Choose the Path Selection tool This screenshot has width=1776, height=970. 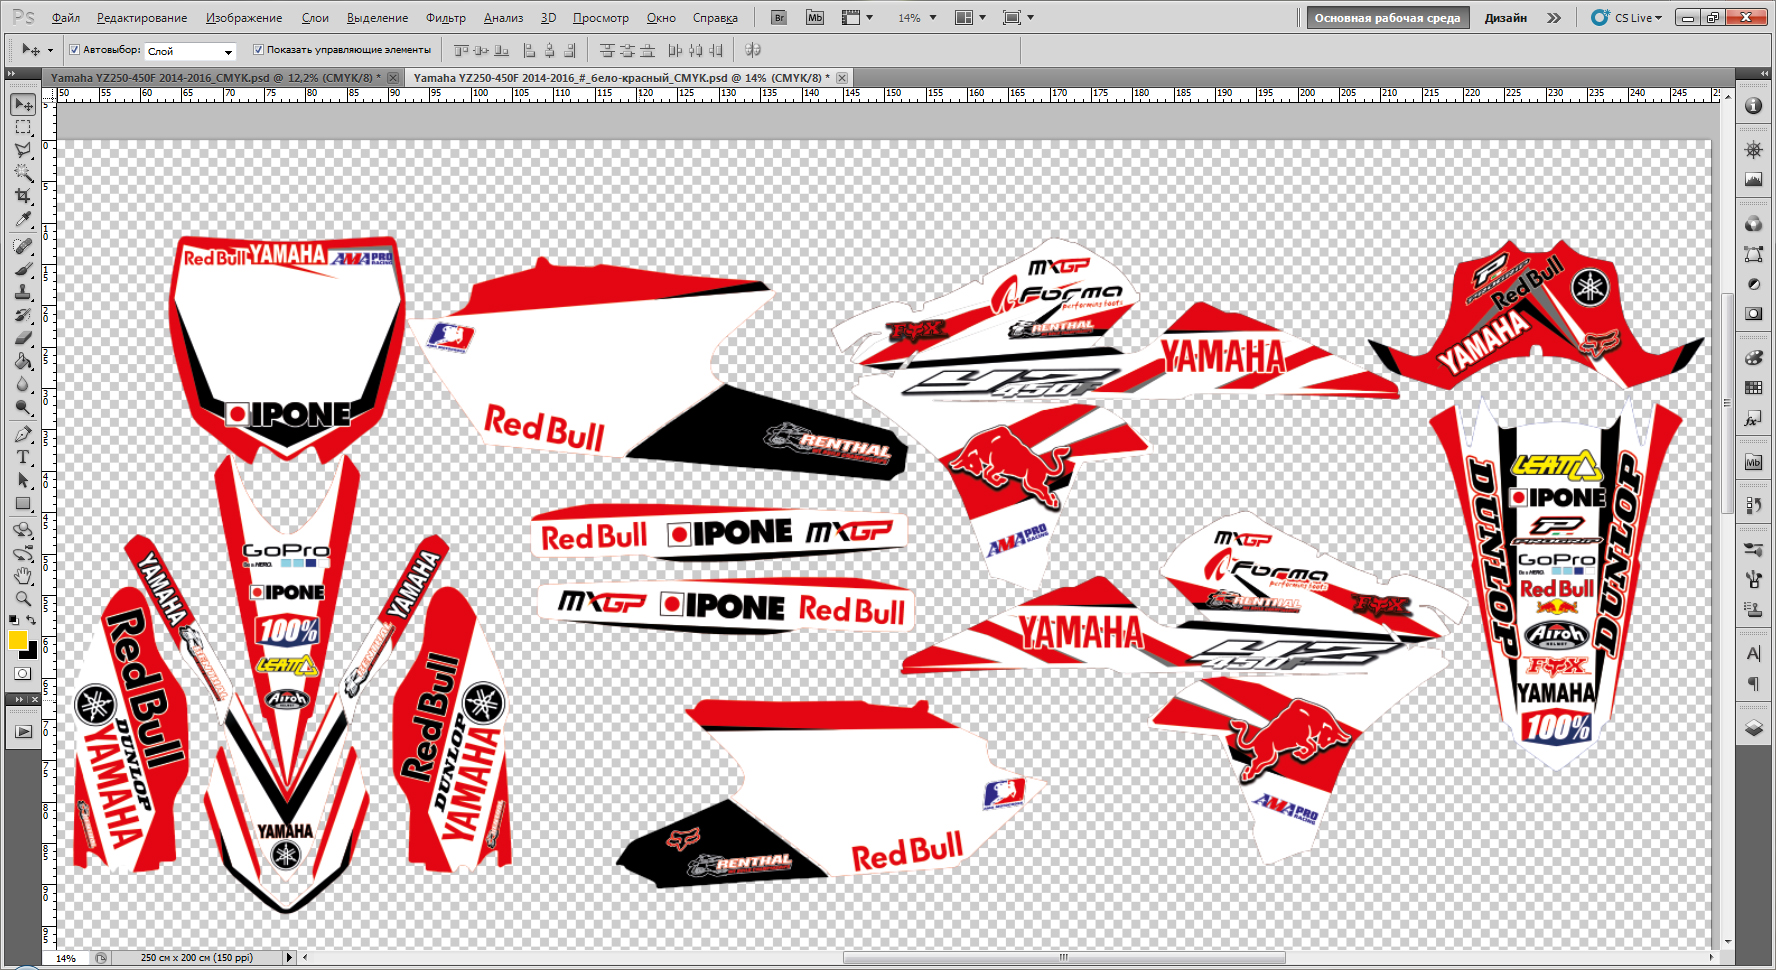click(23, 481)
